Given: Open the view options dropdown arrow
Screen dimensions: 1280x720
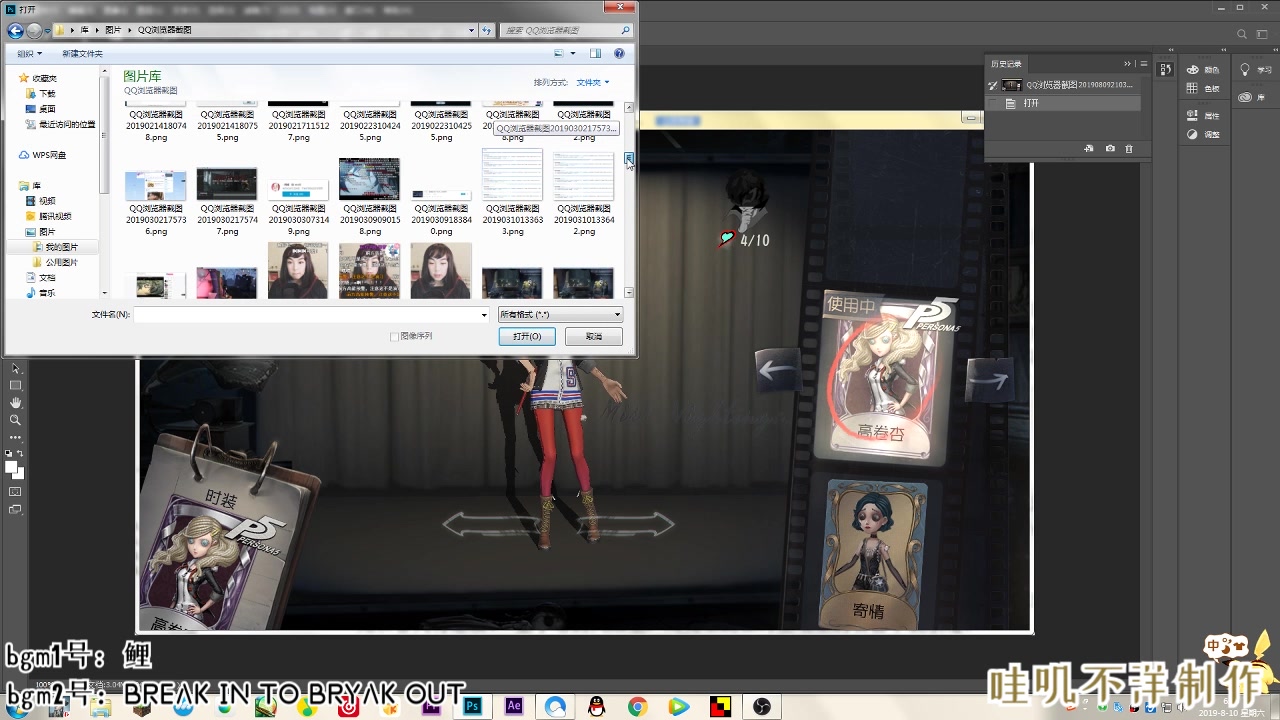Looking at the screenshot, I should point(573,53).
